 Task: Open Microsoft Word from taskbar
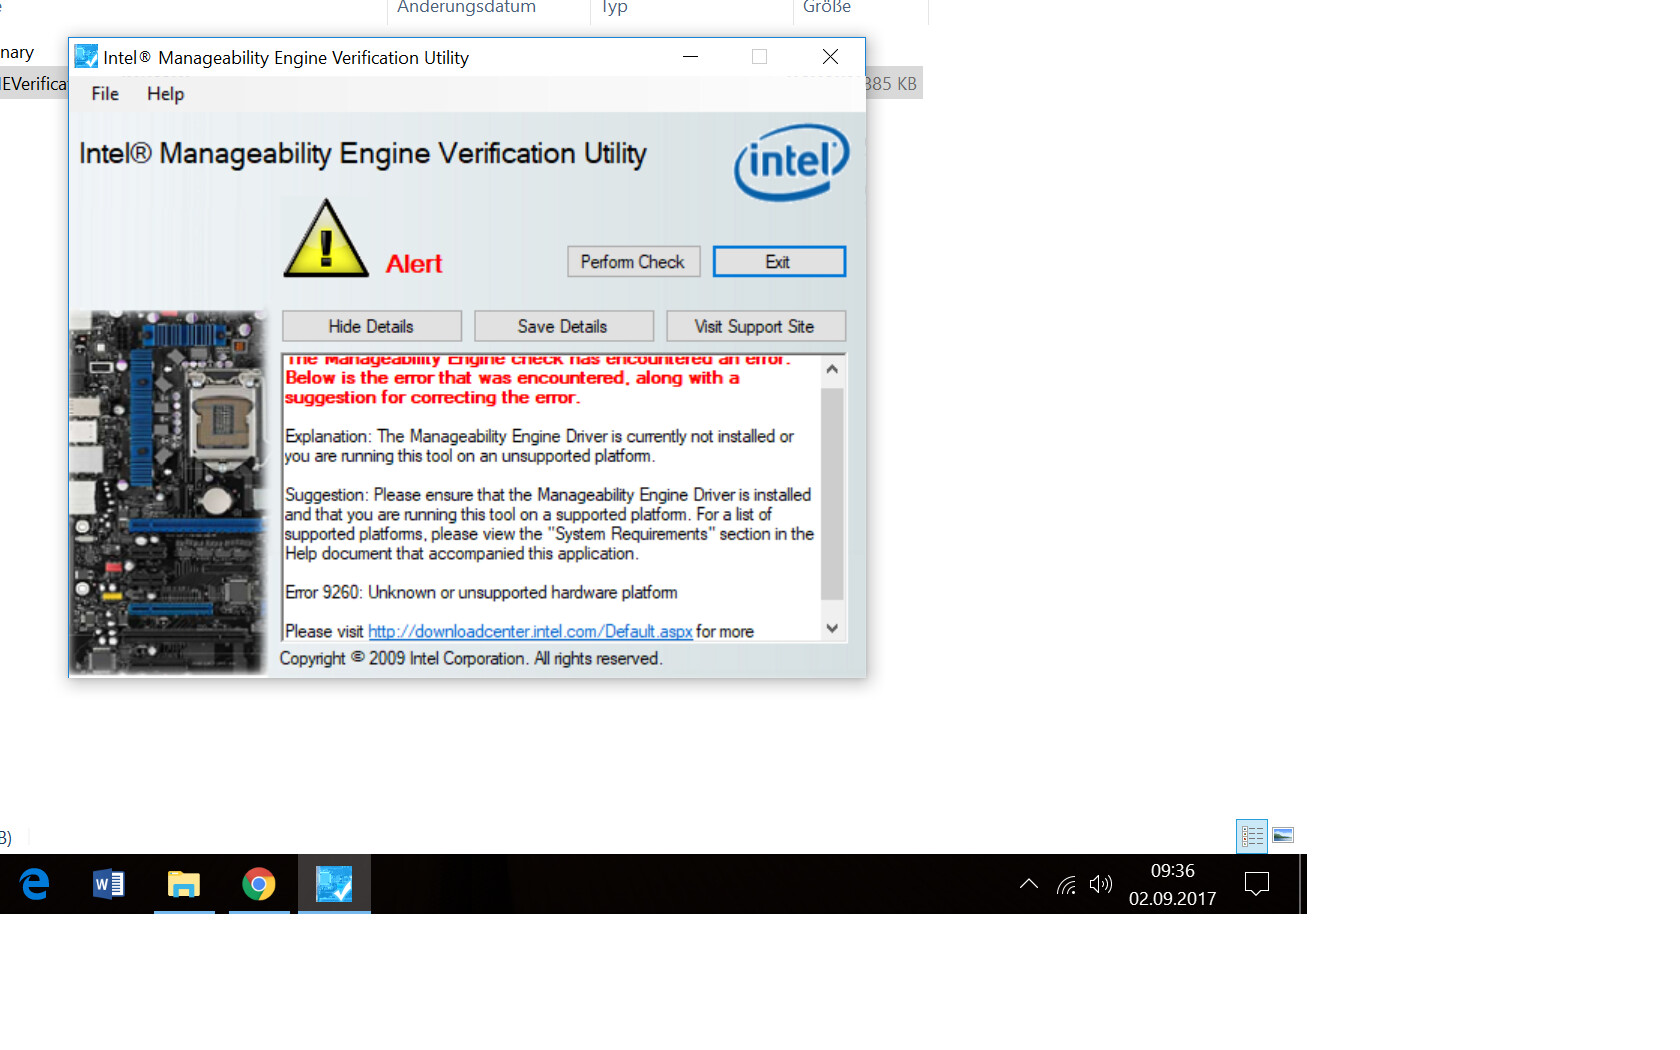tap(108, 884)
